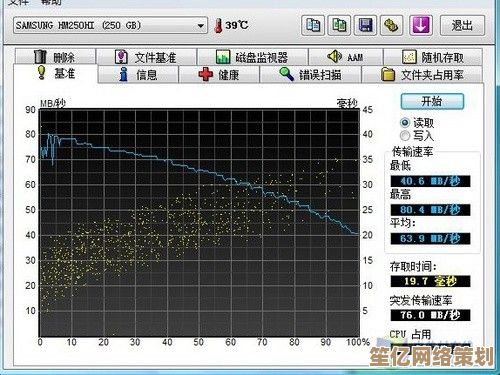Viewport: 500px width, 375px height.
Task: Click the 退出 exit button
Action: coord(462,25)
